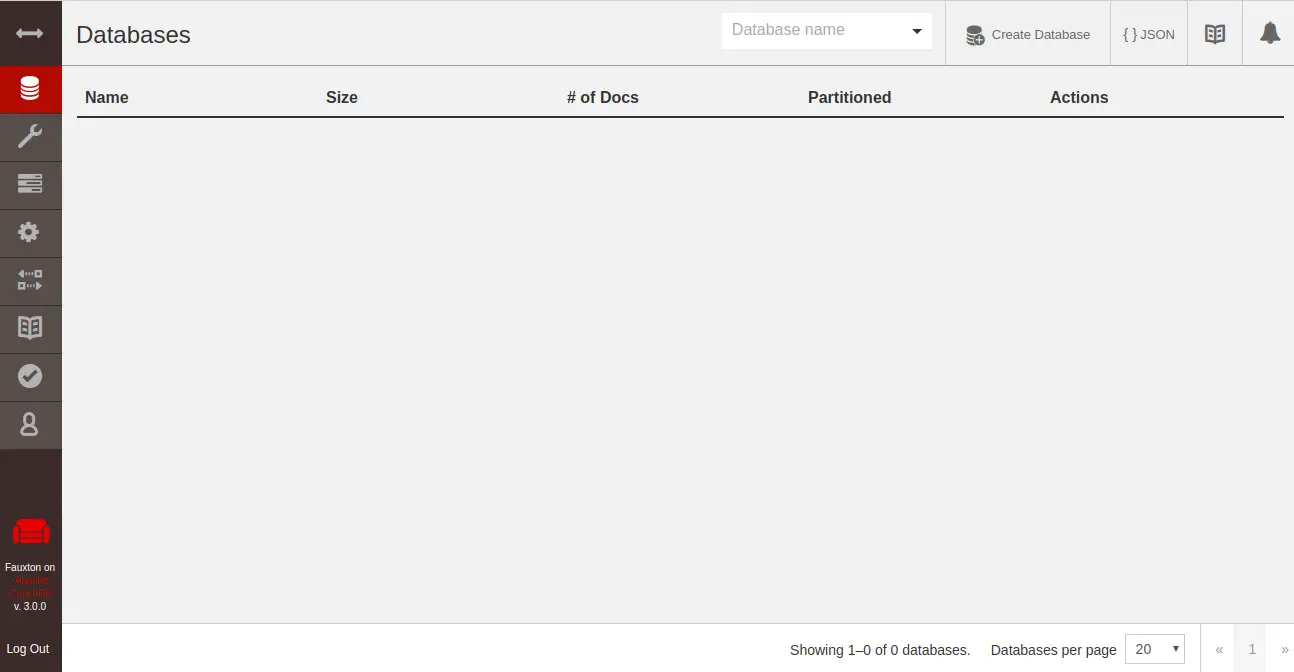Open API docs book icon in header
1294x672 pixels.
(x=1215, y=34)
